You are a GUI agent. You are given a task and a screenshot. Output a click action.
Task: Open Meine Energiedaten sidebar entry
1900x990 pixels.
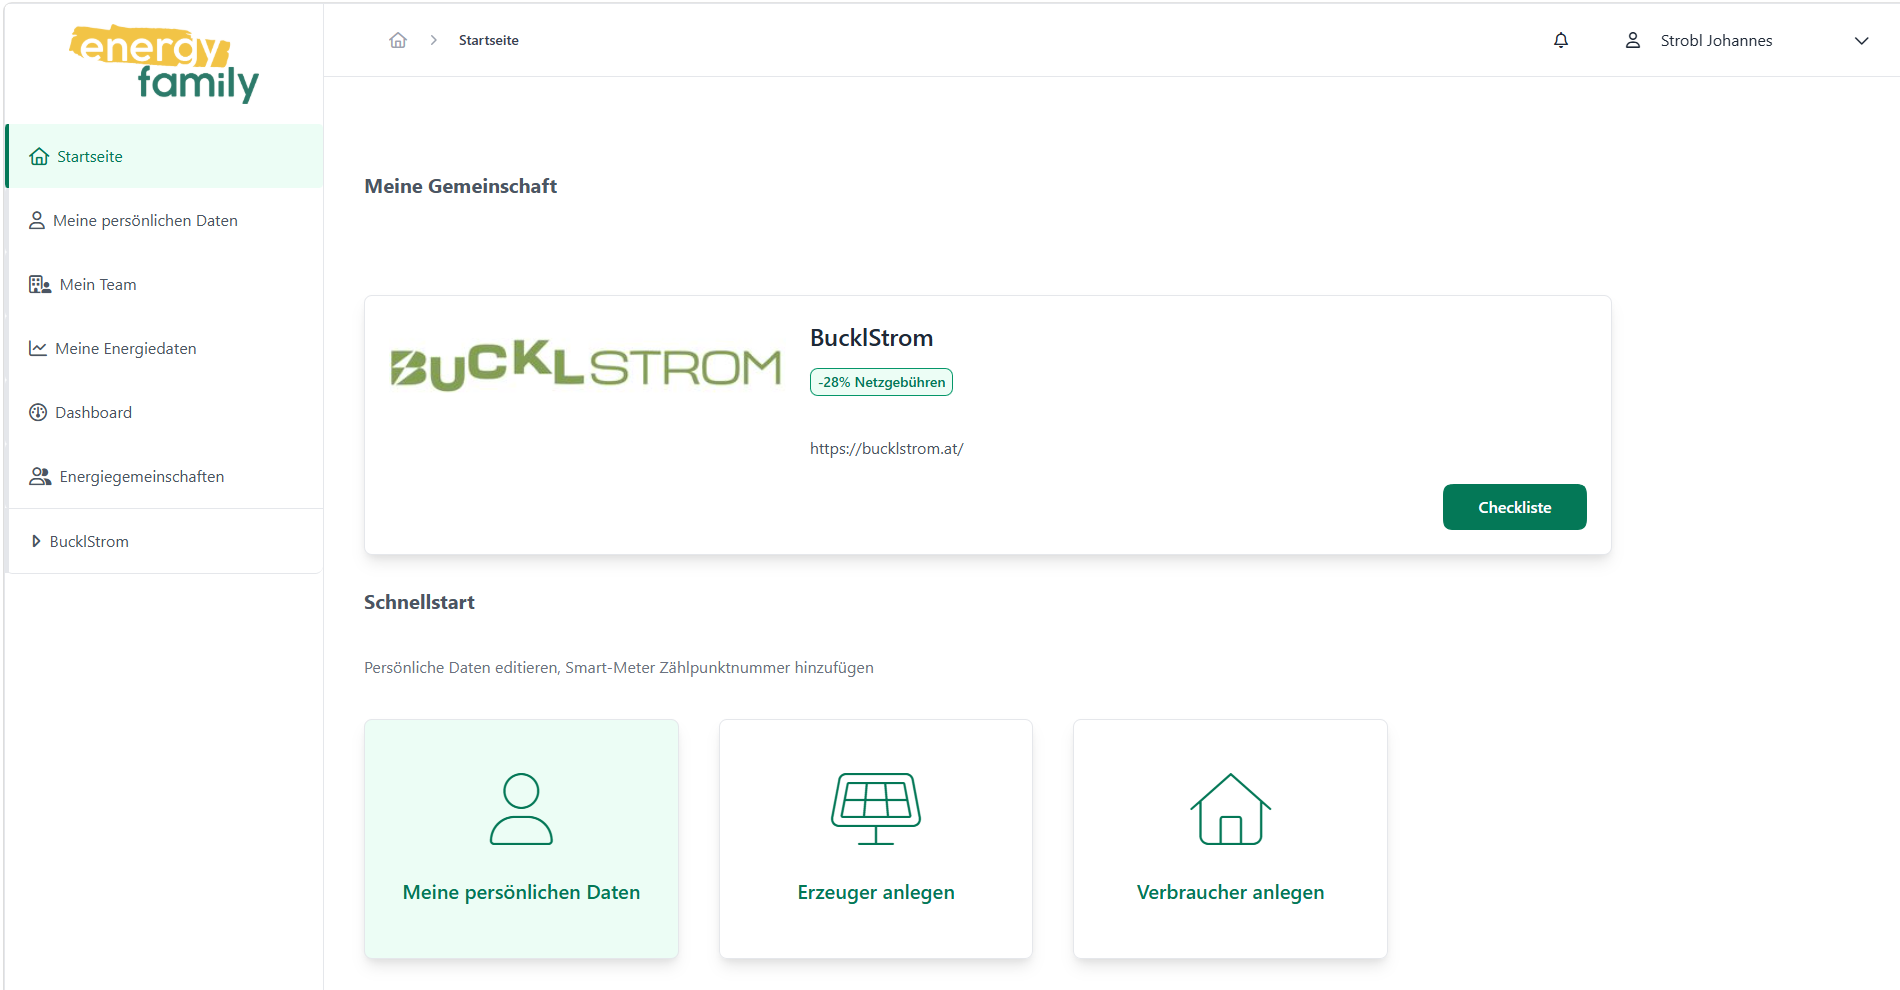pos(165,348)
